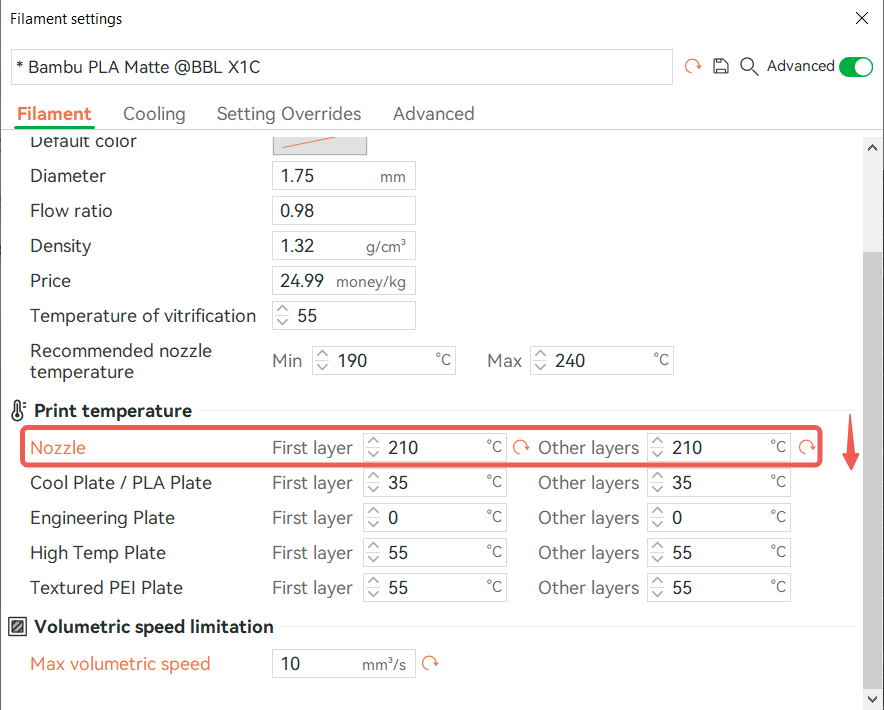
Task: Click Engineering Plate First layer spinner
Action: (x=373, y=518)
